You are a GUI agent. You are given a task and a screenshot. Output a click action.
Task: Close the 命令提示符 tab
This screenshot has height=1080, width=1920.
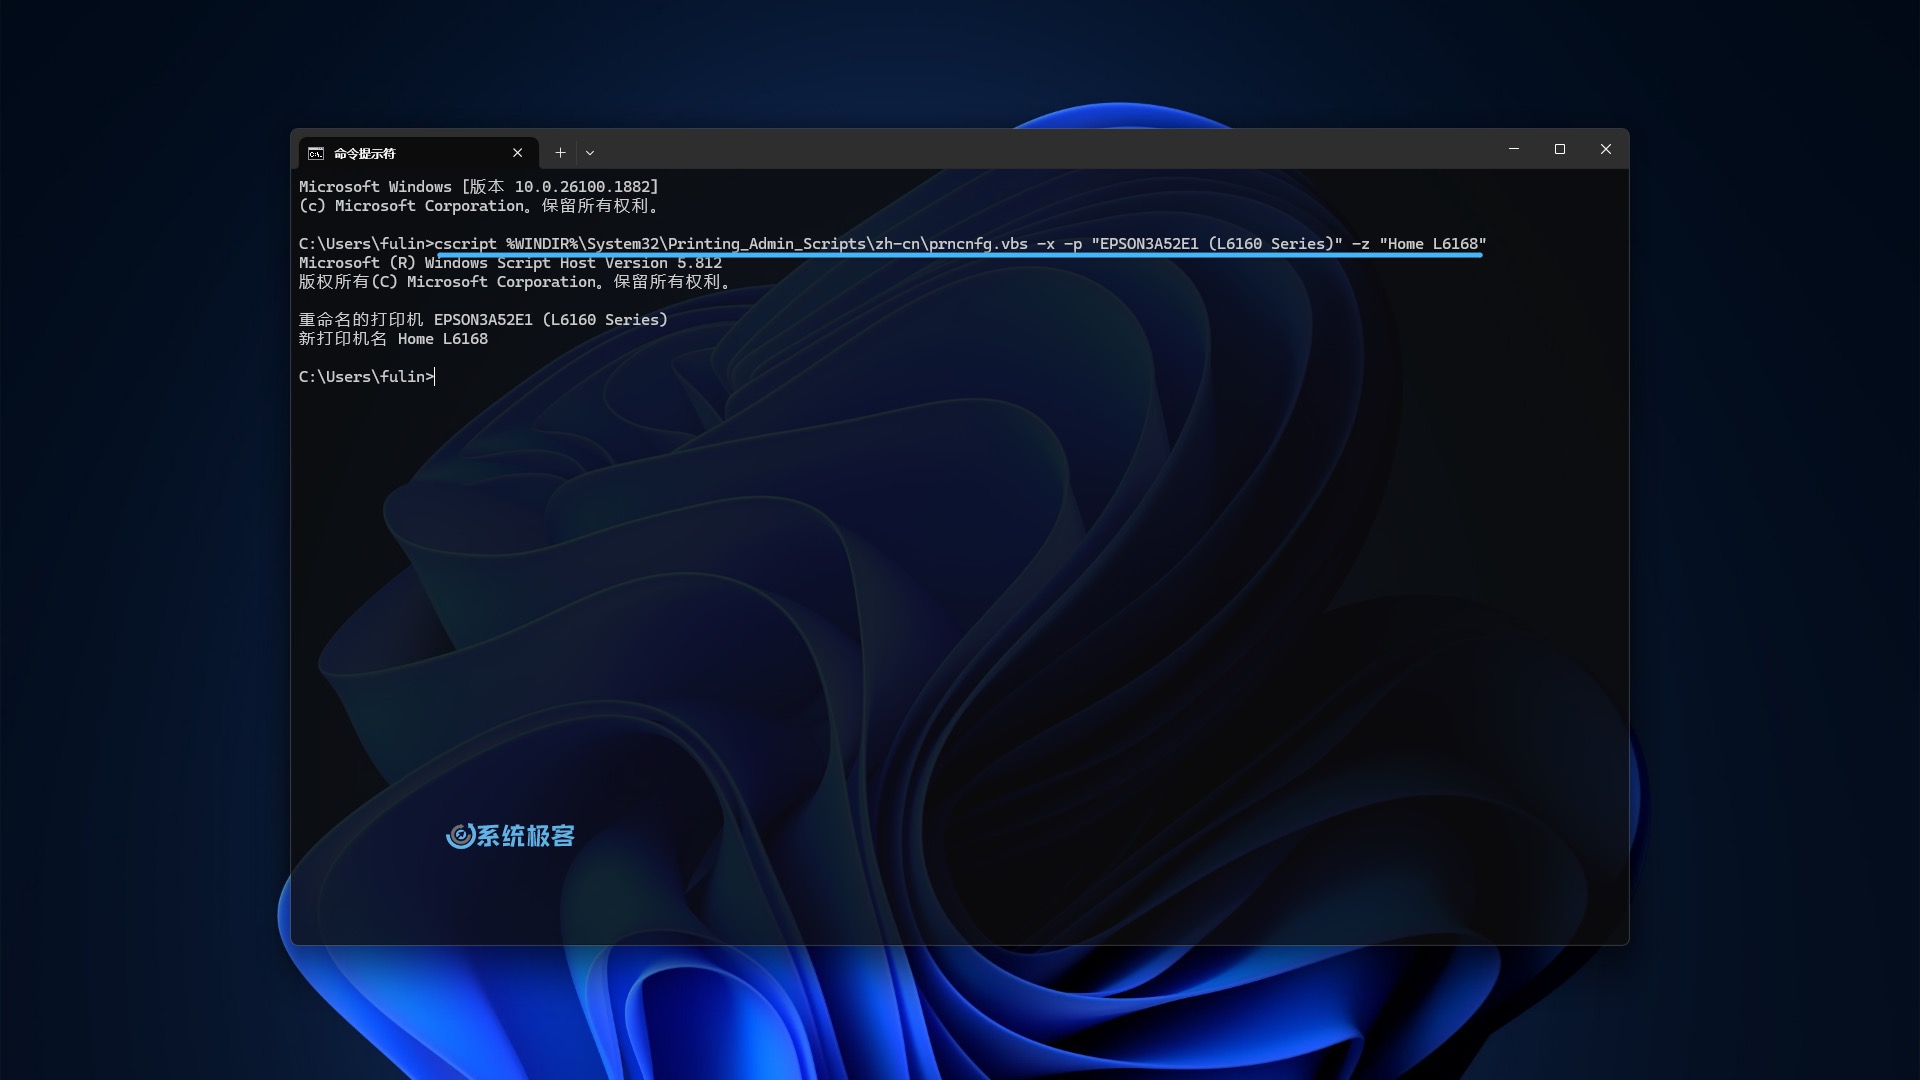click(x=517, y=153)
